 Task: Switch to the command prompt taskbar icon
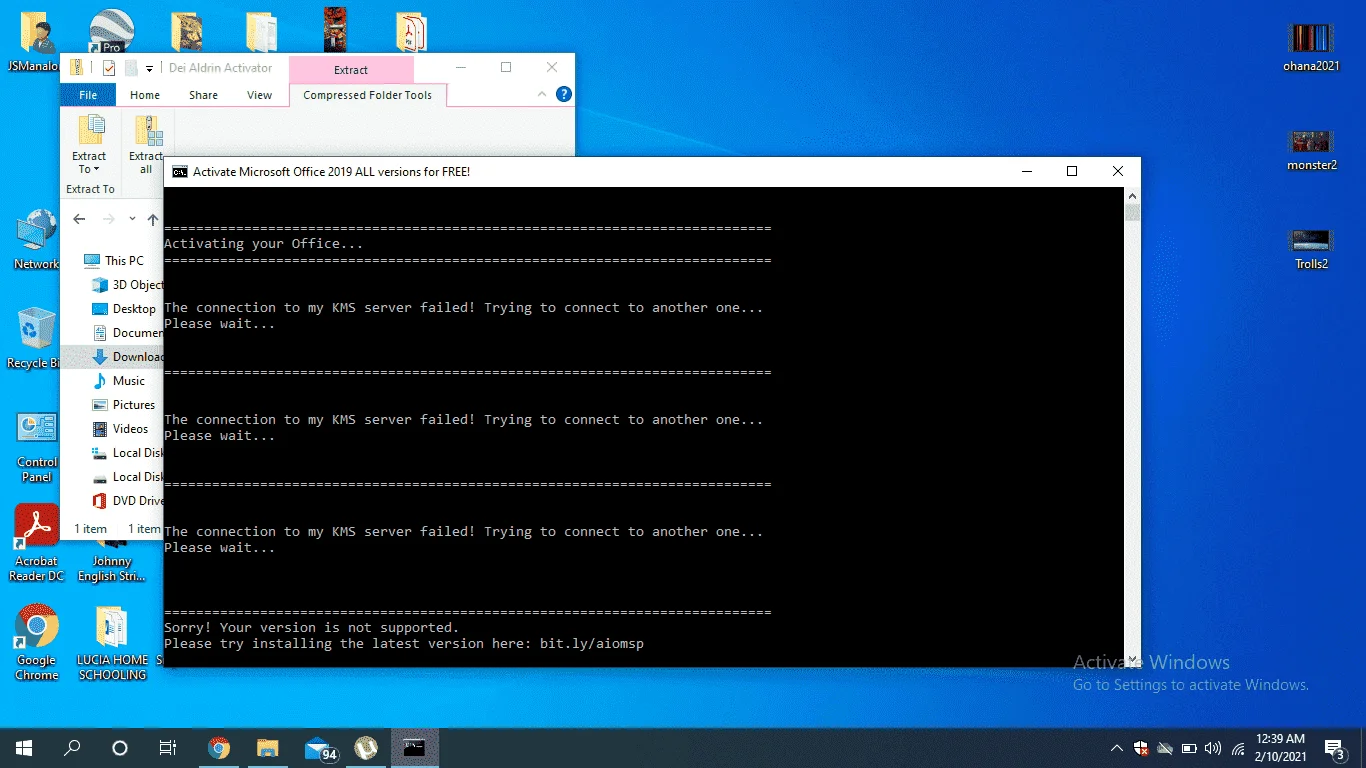coord(414,747)
